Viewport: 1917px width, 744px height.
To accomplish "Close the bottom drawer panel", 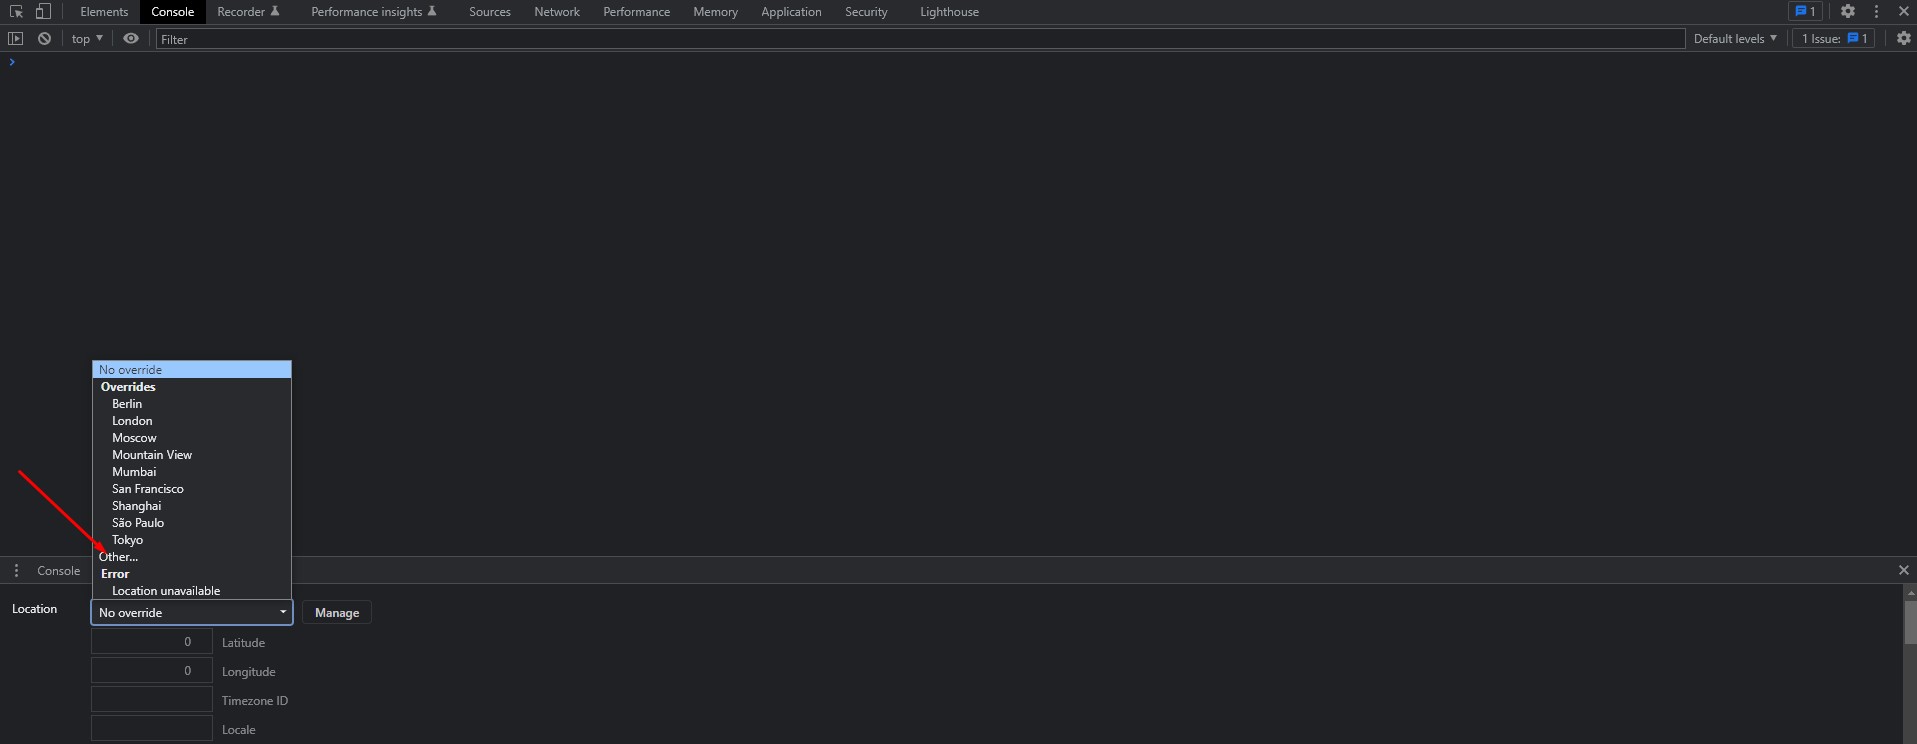I will [x=1903, y=570].
